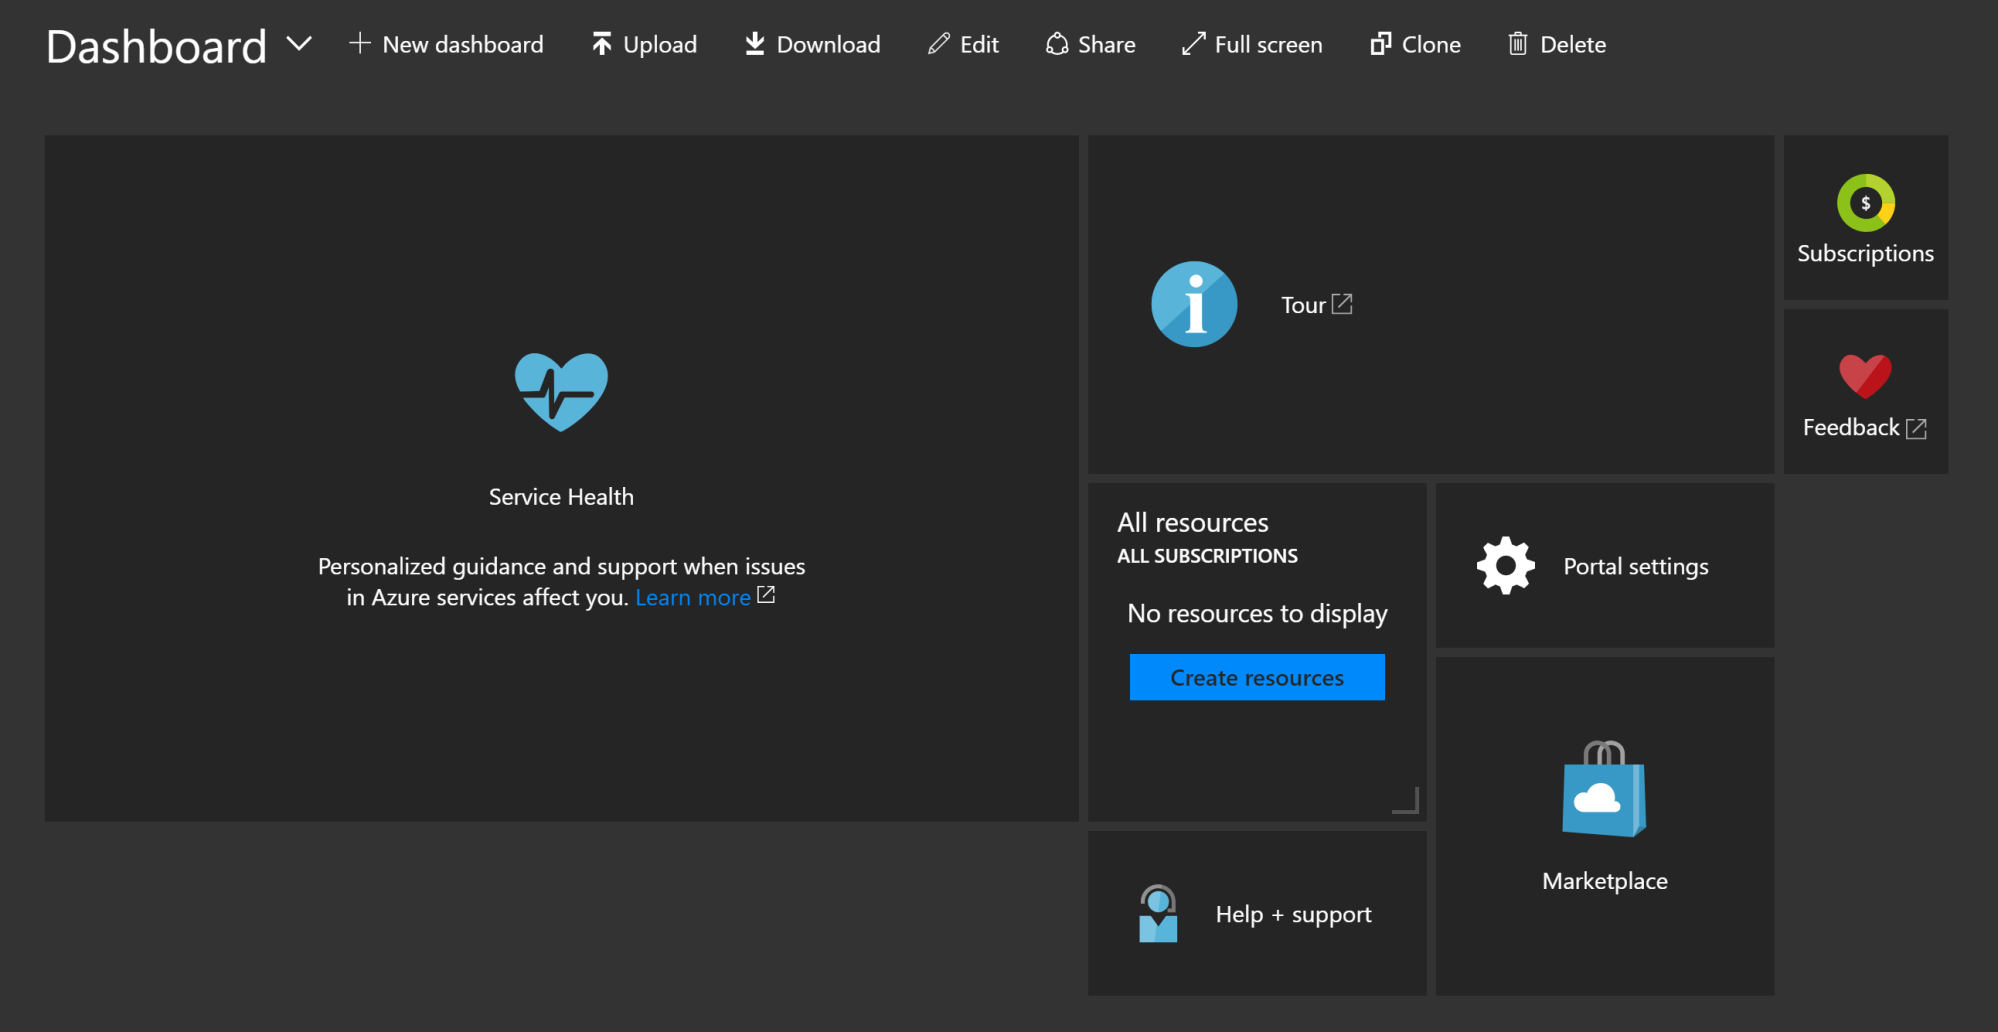Viewport: 1998px width, 1032px height.
Task: Click the external link icon beside Feedback
Action: 1916,429
